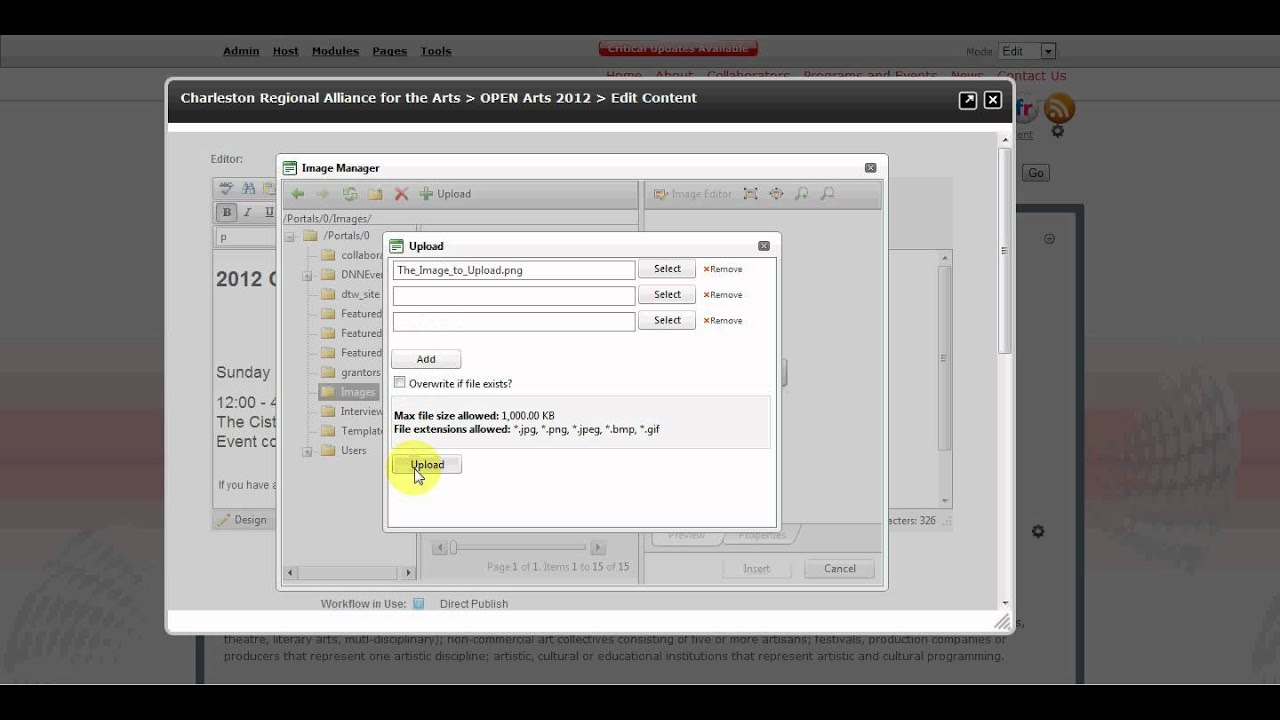1280x720 pixels.
Task: Open the Modules menu
Action: click(335, 51)
